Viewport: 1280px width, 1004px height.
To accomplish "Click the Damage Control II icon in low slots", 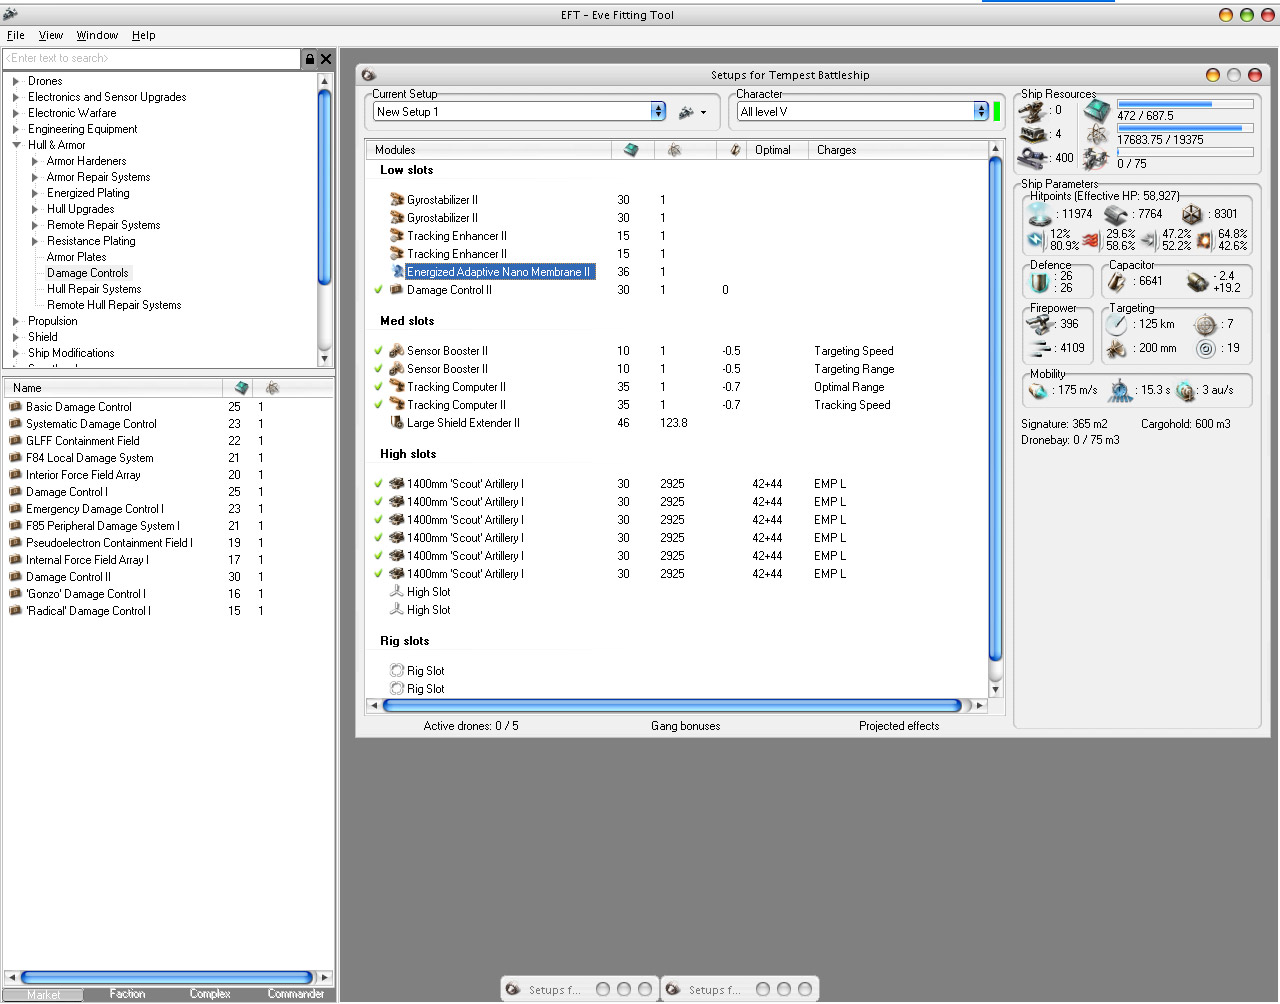I will click(397, 290).
